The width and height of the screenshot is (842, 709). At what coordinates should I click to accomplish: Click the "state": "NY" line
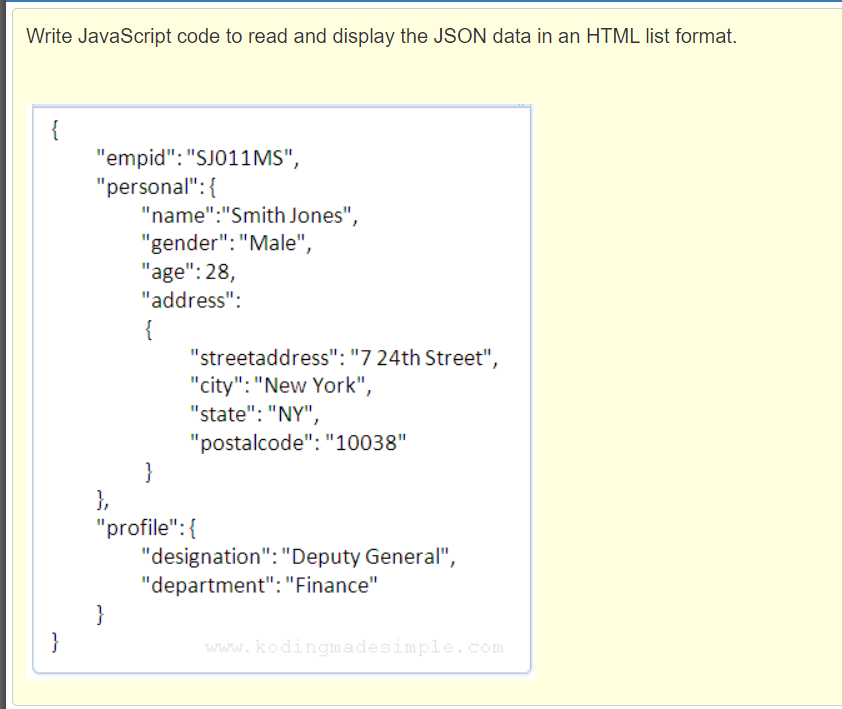pos(255,414)
